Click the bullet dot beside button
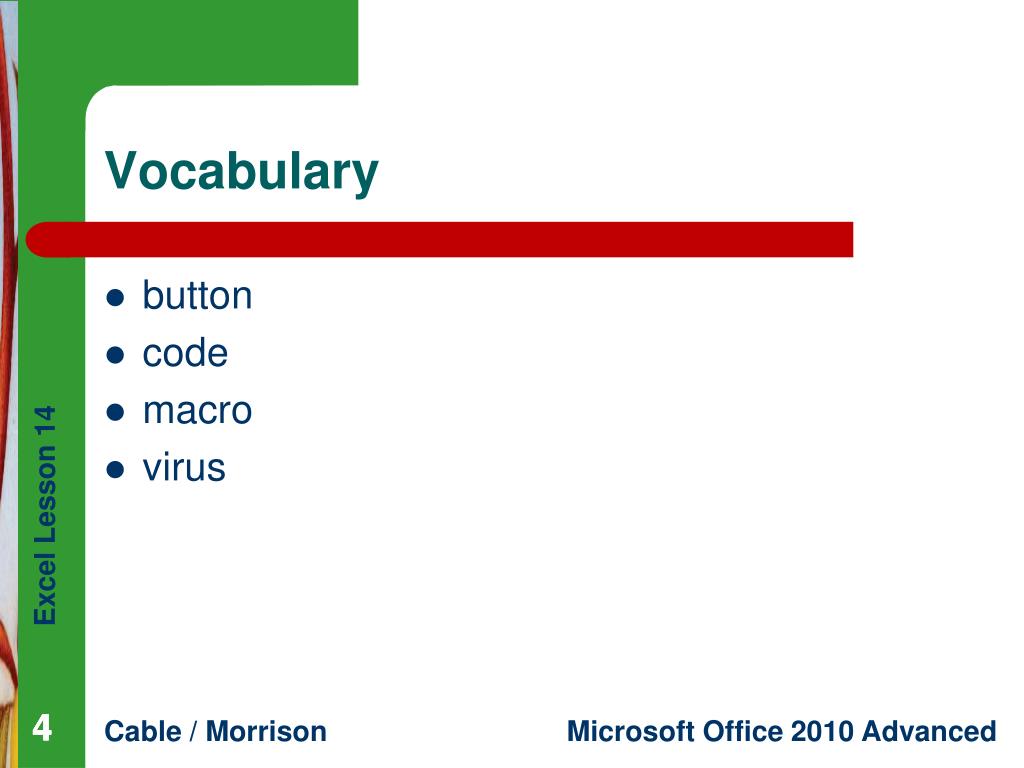The width and height of the screenshot is (1024, 768). tap(115, 298)
